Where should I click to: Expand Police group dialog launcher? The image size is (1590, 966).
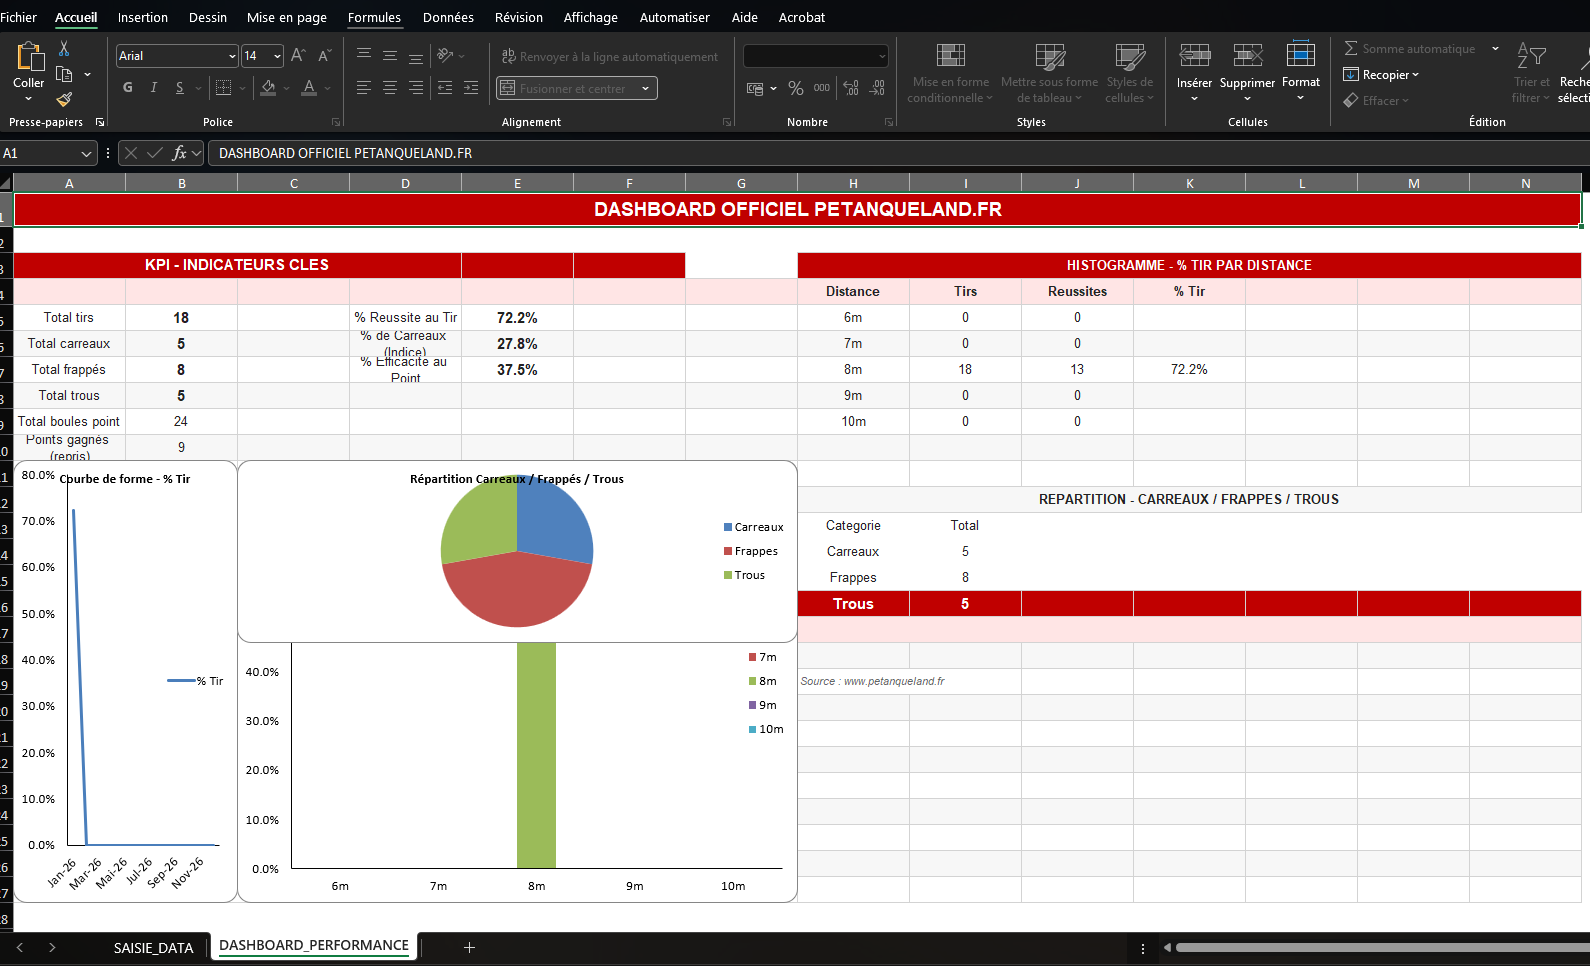(336, 122)
